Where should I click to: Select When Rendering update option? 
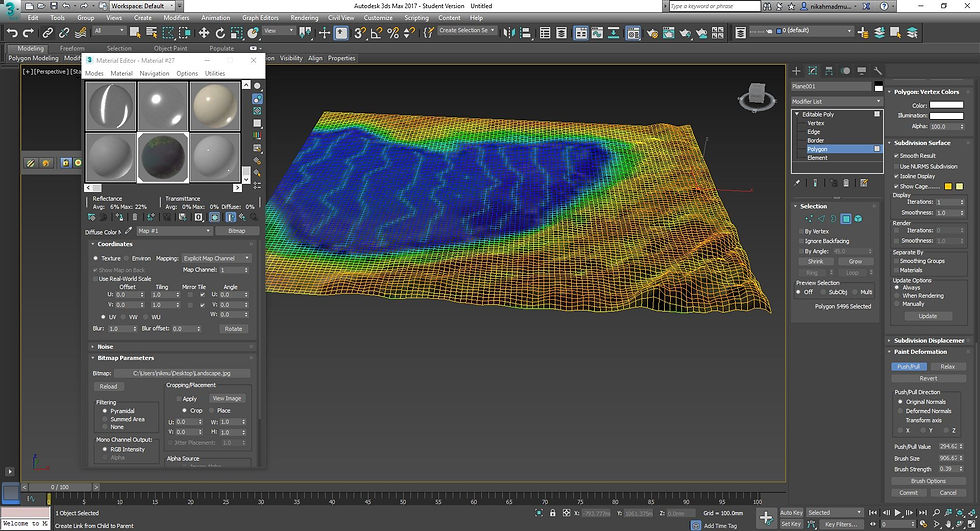pyautogui.click(x=898, y=295)
